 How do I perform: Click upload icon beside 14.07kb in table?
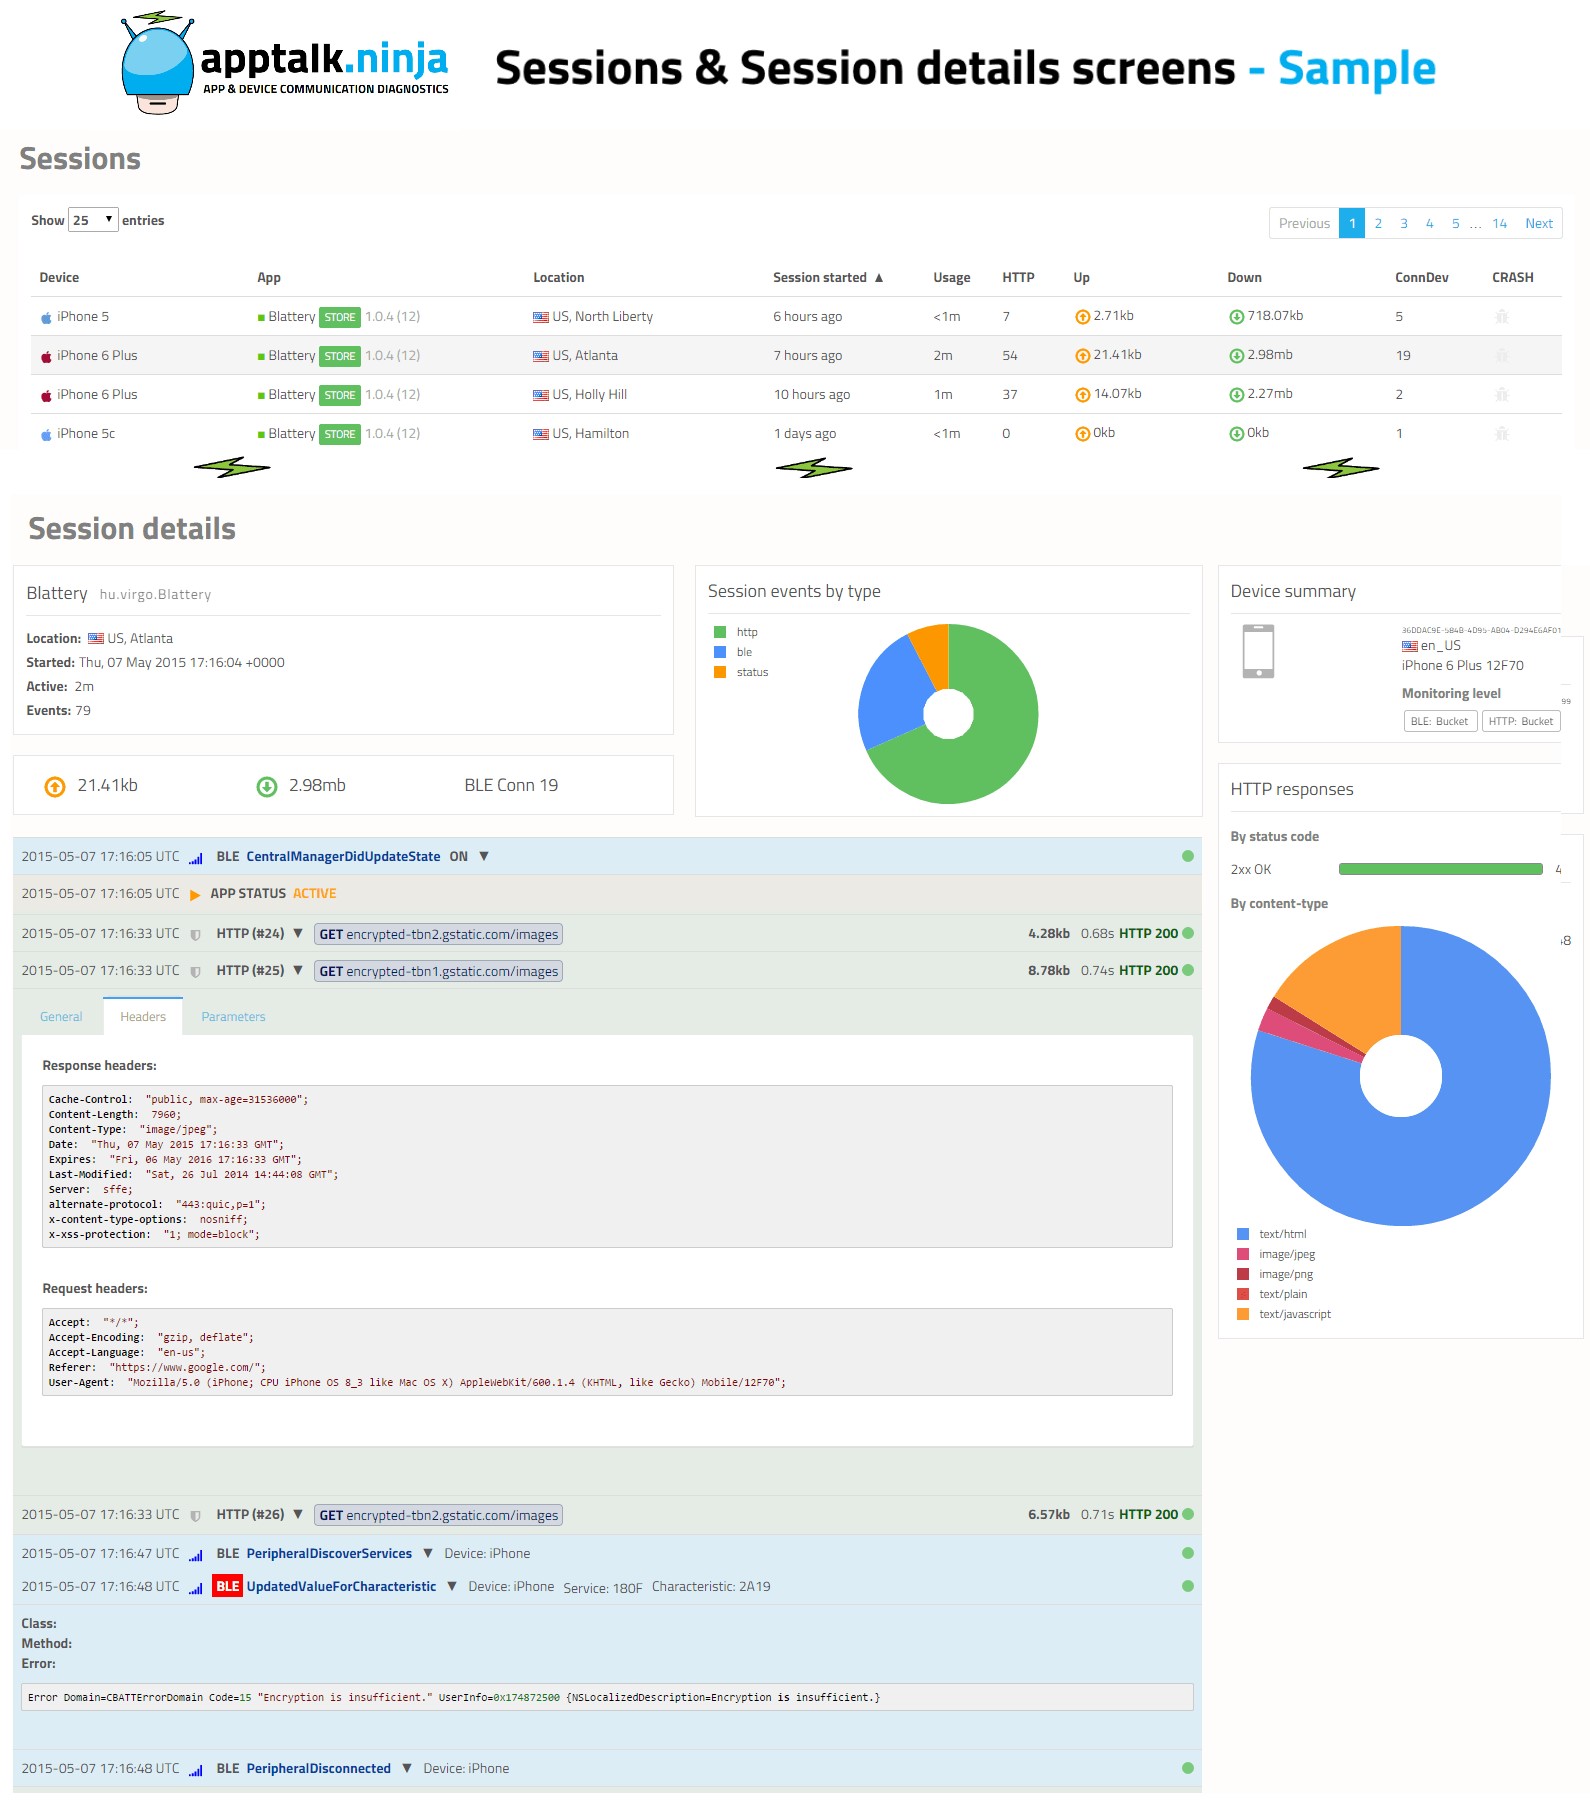point(1082,395)
